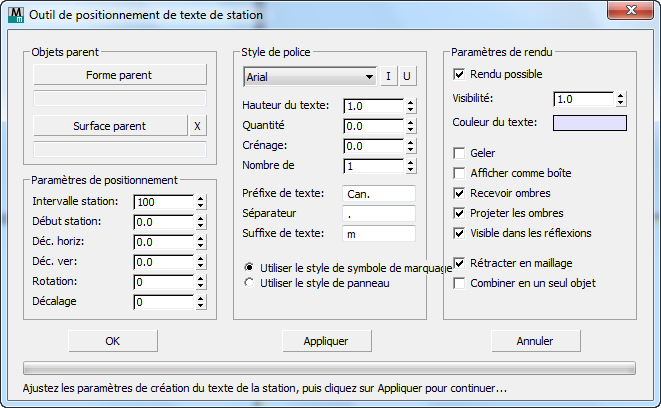Increase the Hauteur du texte spinner value
The image size is (661, 408).
pyautogui.click(x=411, y=102)
